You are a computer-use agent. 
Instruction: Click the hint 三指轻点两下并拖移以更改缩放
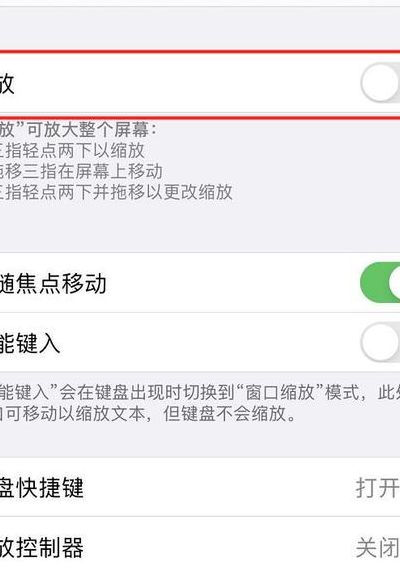click(x=116, y=192)
